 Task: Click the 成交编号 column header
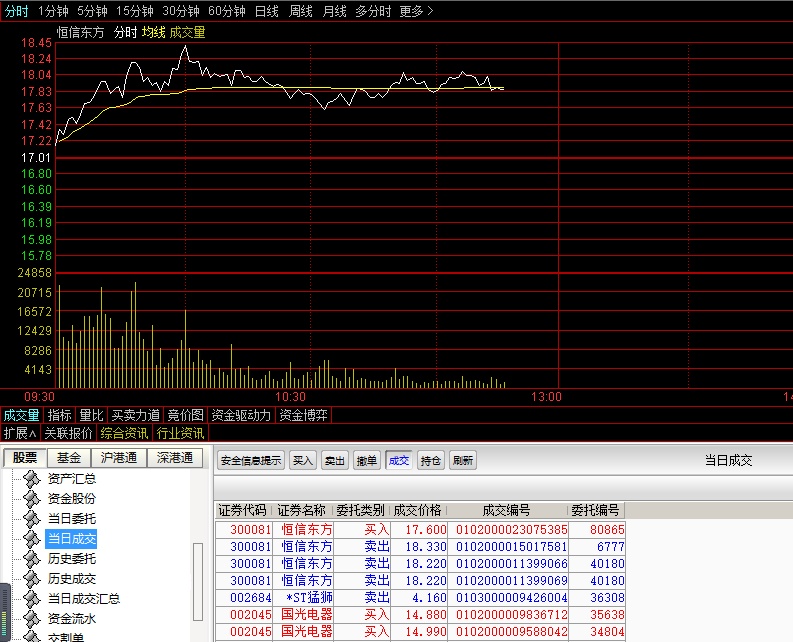[506, 510]
